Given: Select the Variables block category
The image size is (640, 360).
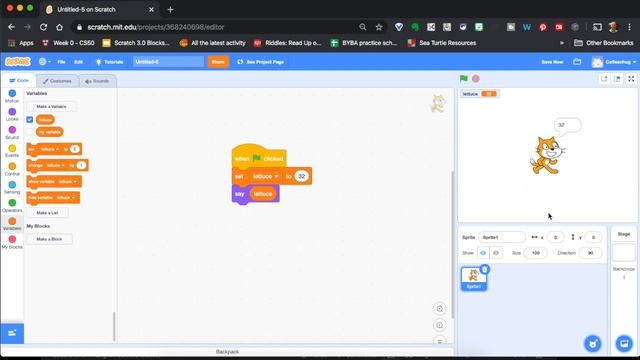Looking at the screenshot, I should (x=12, y=224).
